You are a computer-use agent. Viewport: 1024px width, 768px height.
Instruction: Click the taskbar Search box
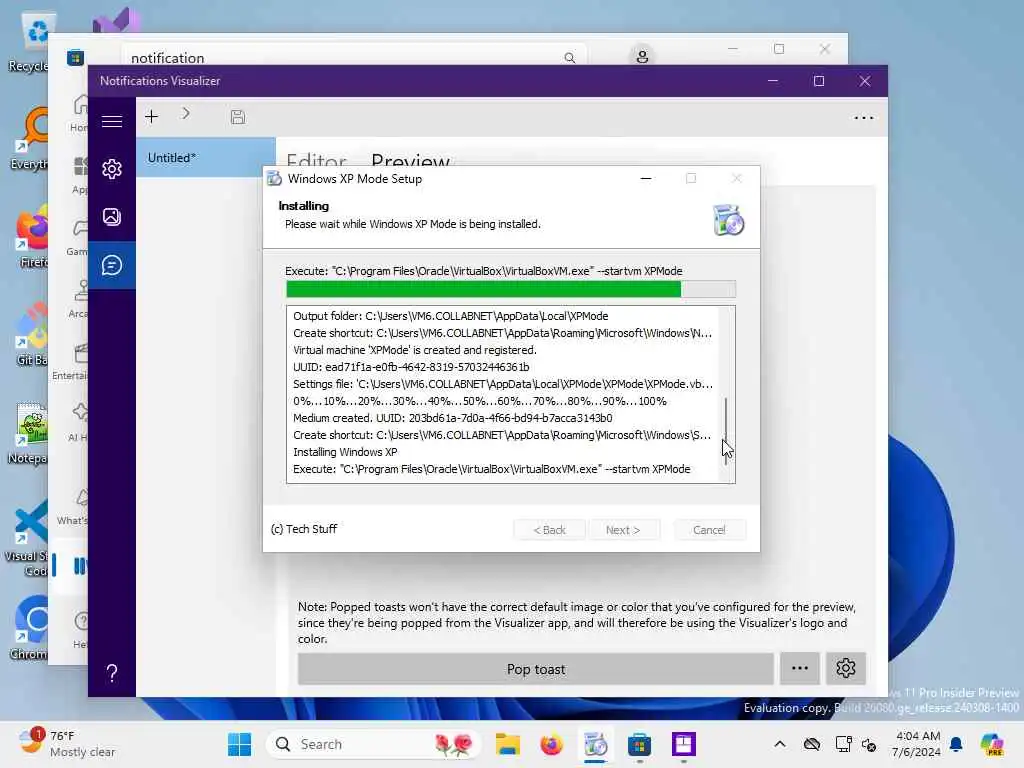(x=373, y=744)
